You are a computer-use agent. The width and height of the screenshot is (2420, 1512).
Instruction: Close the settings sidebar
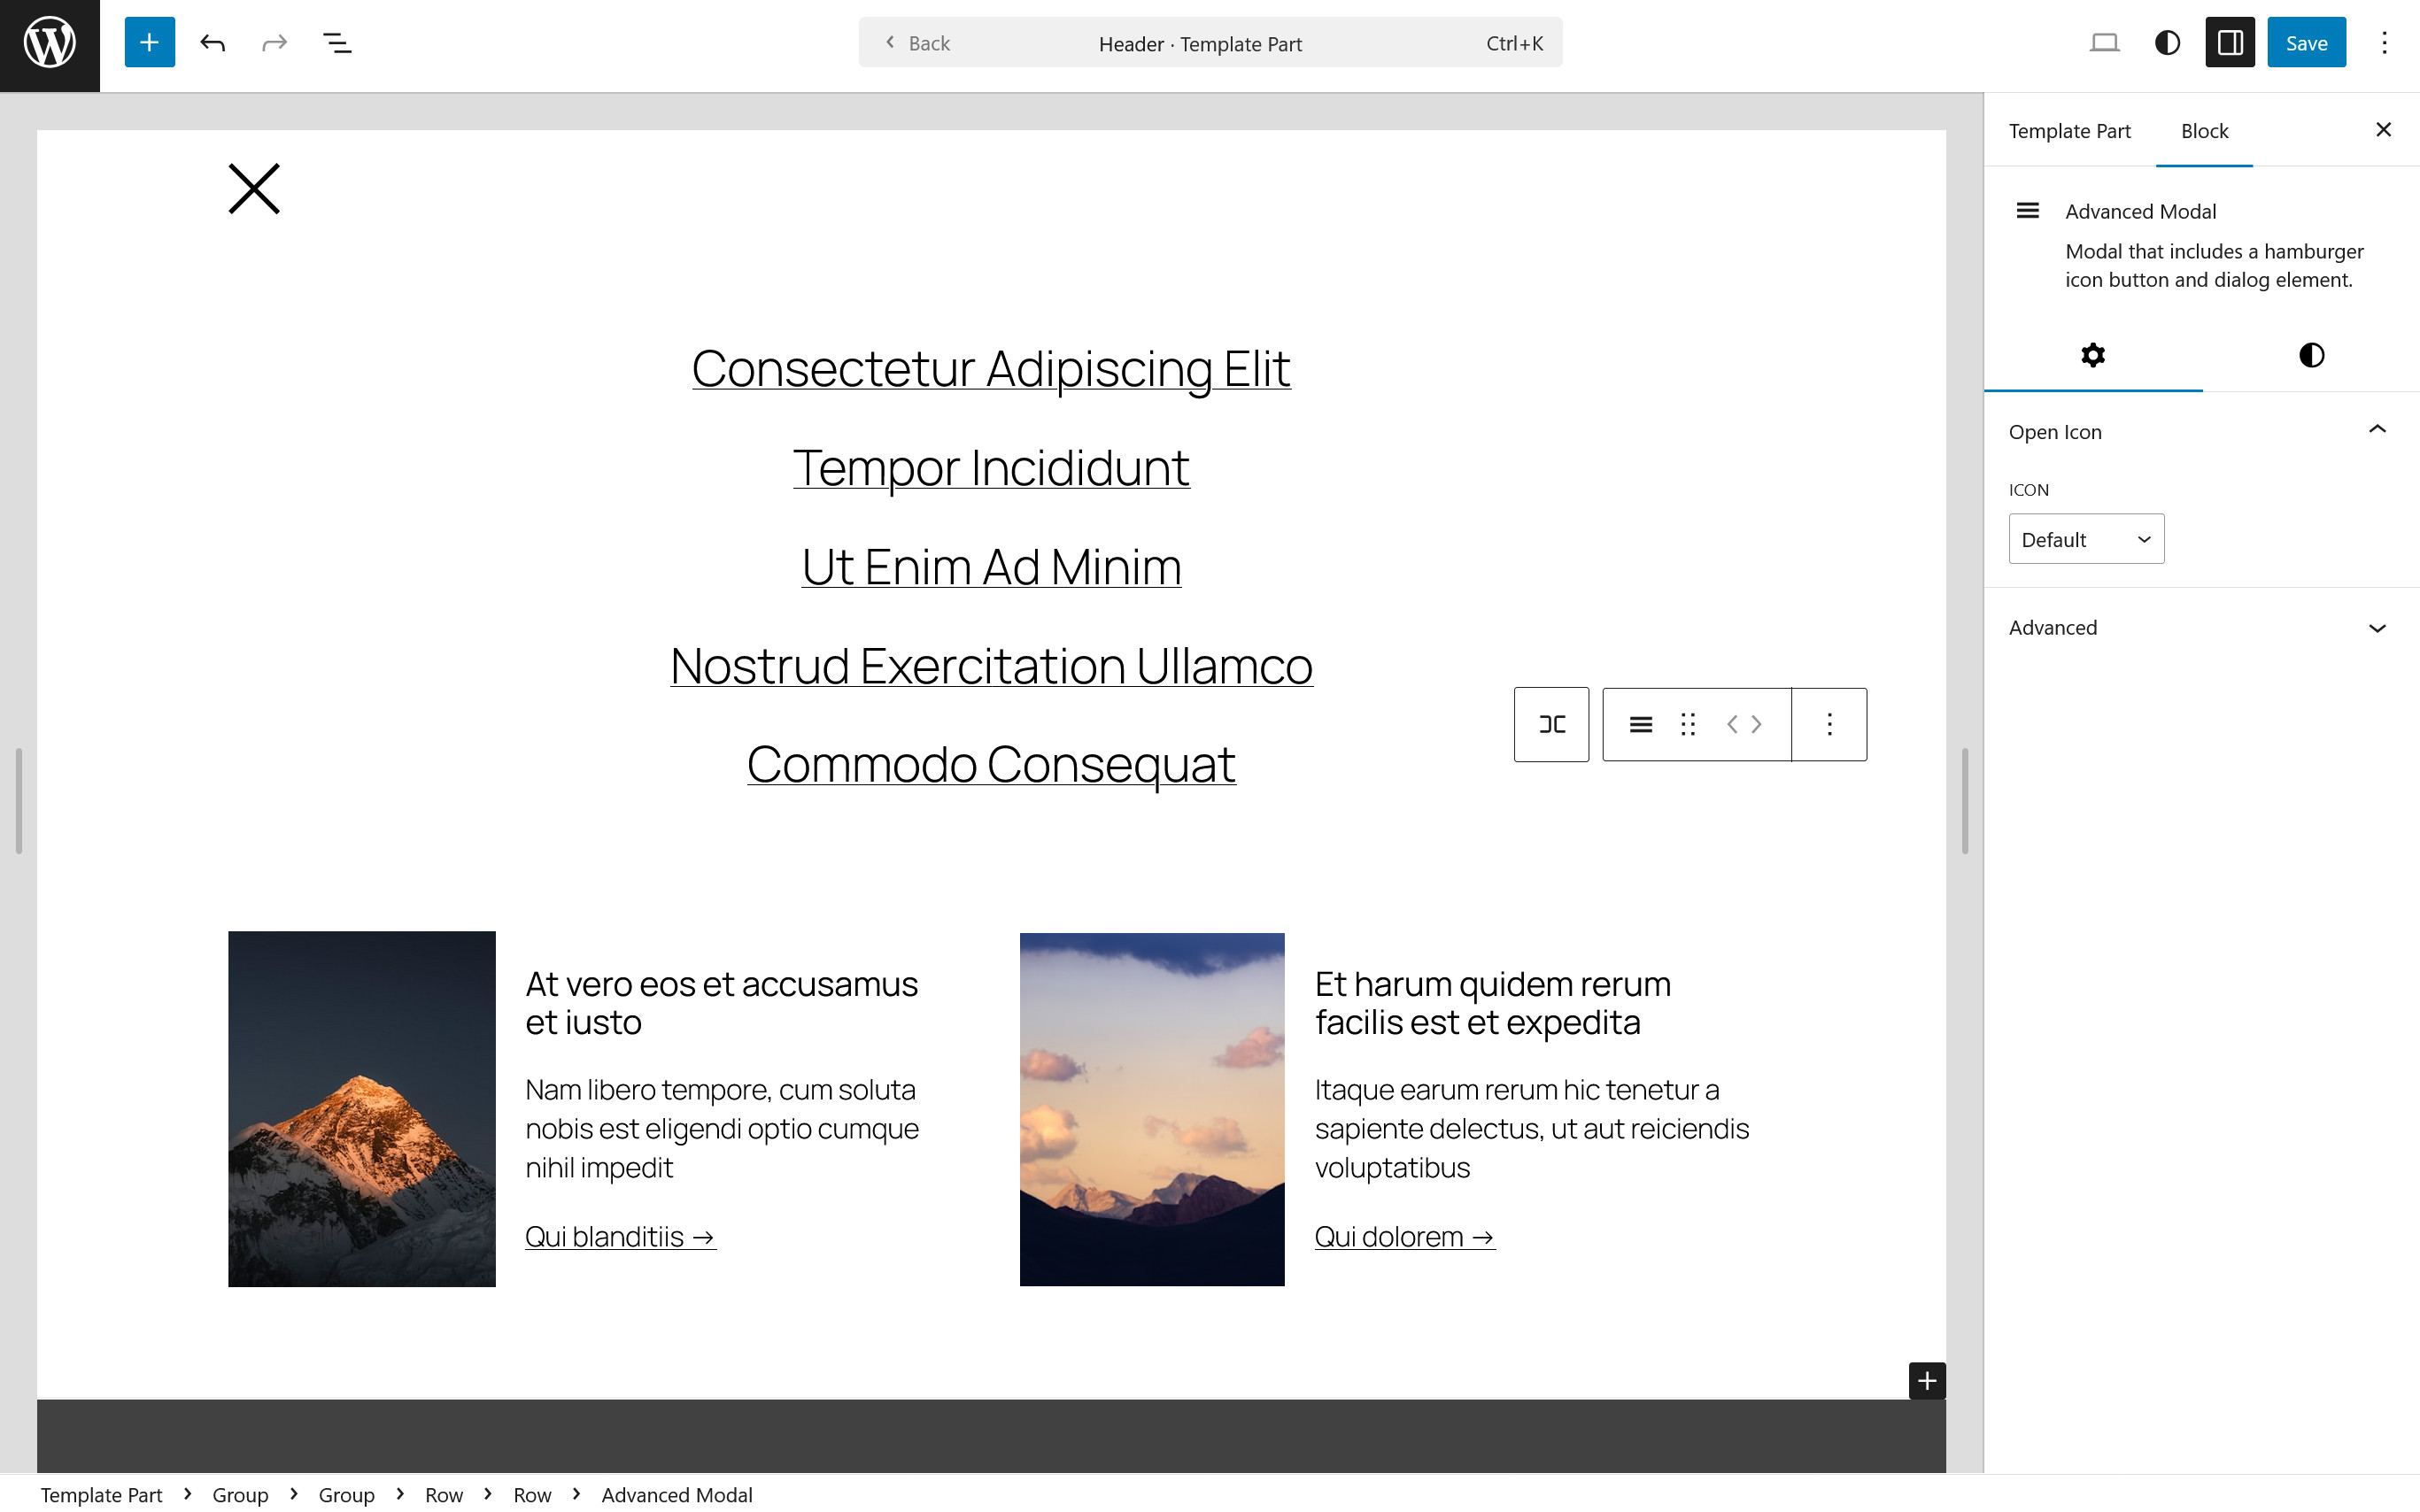[2383, 130]
